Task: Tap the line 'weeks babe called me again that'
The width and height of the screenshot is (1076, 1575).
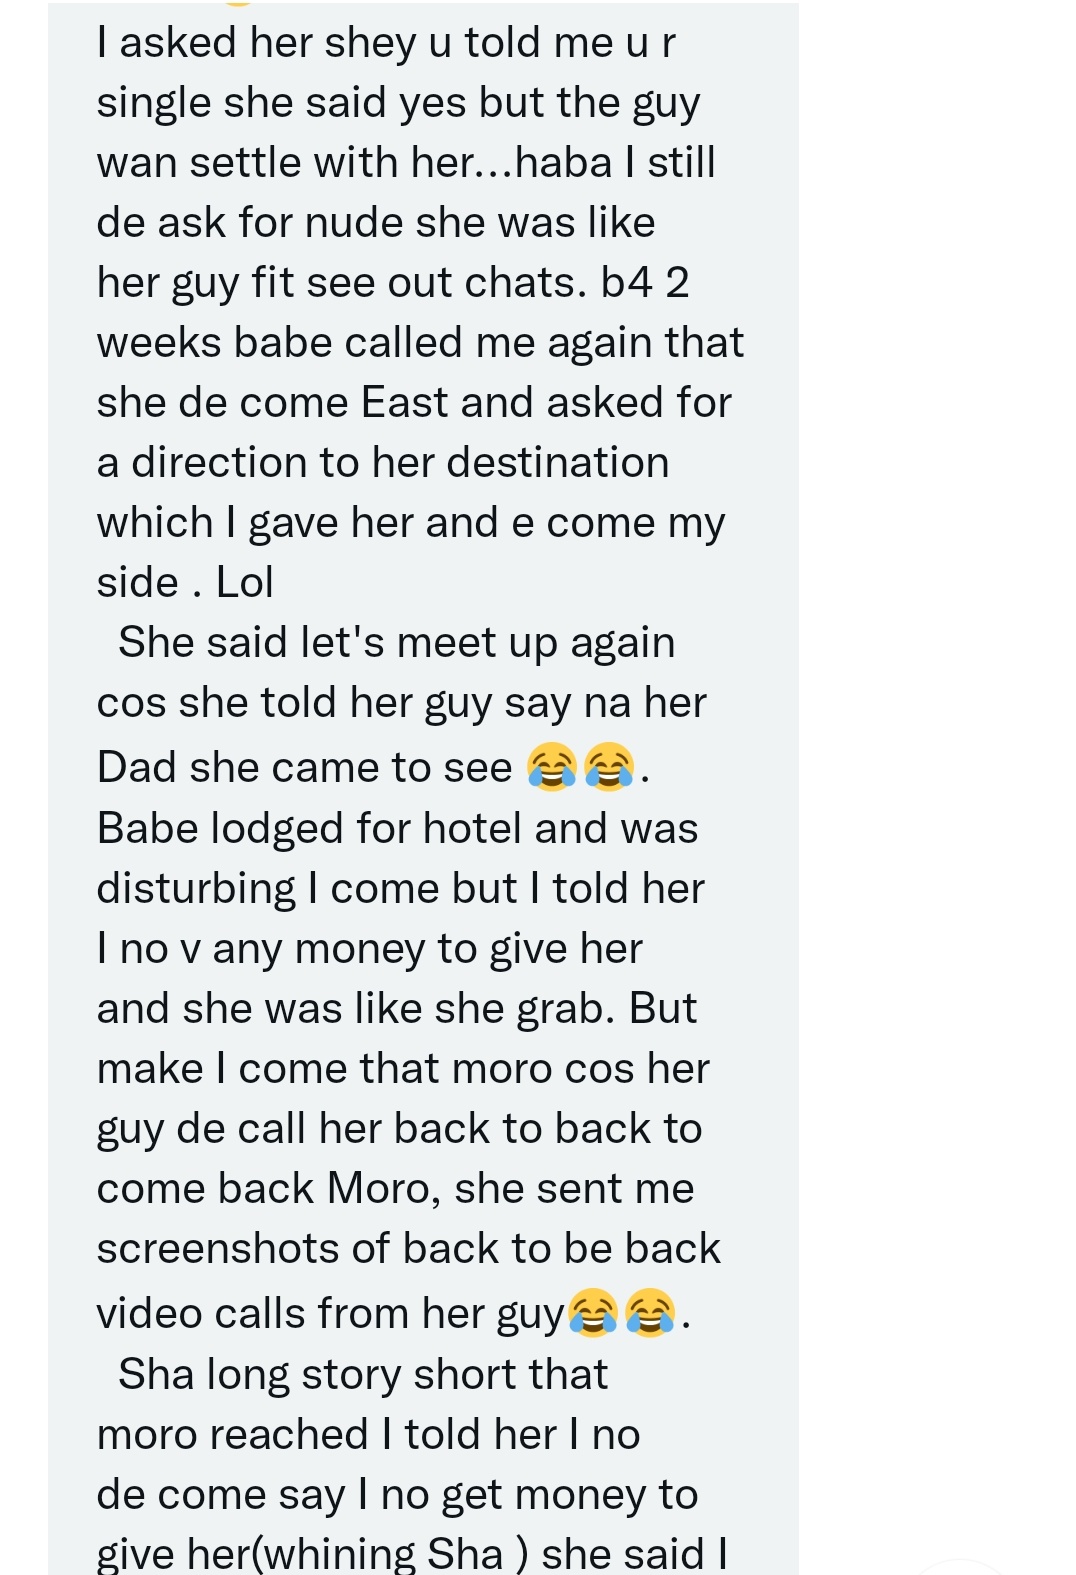Action: tap(420, 343)
